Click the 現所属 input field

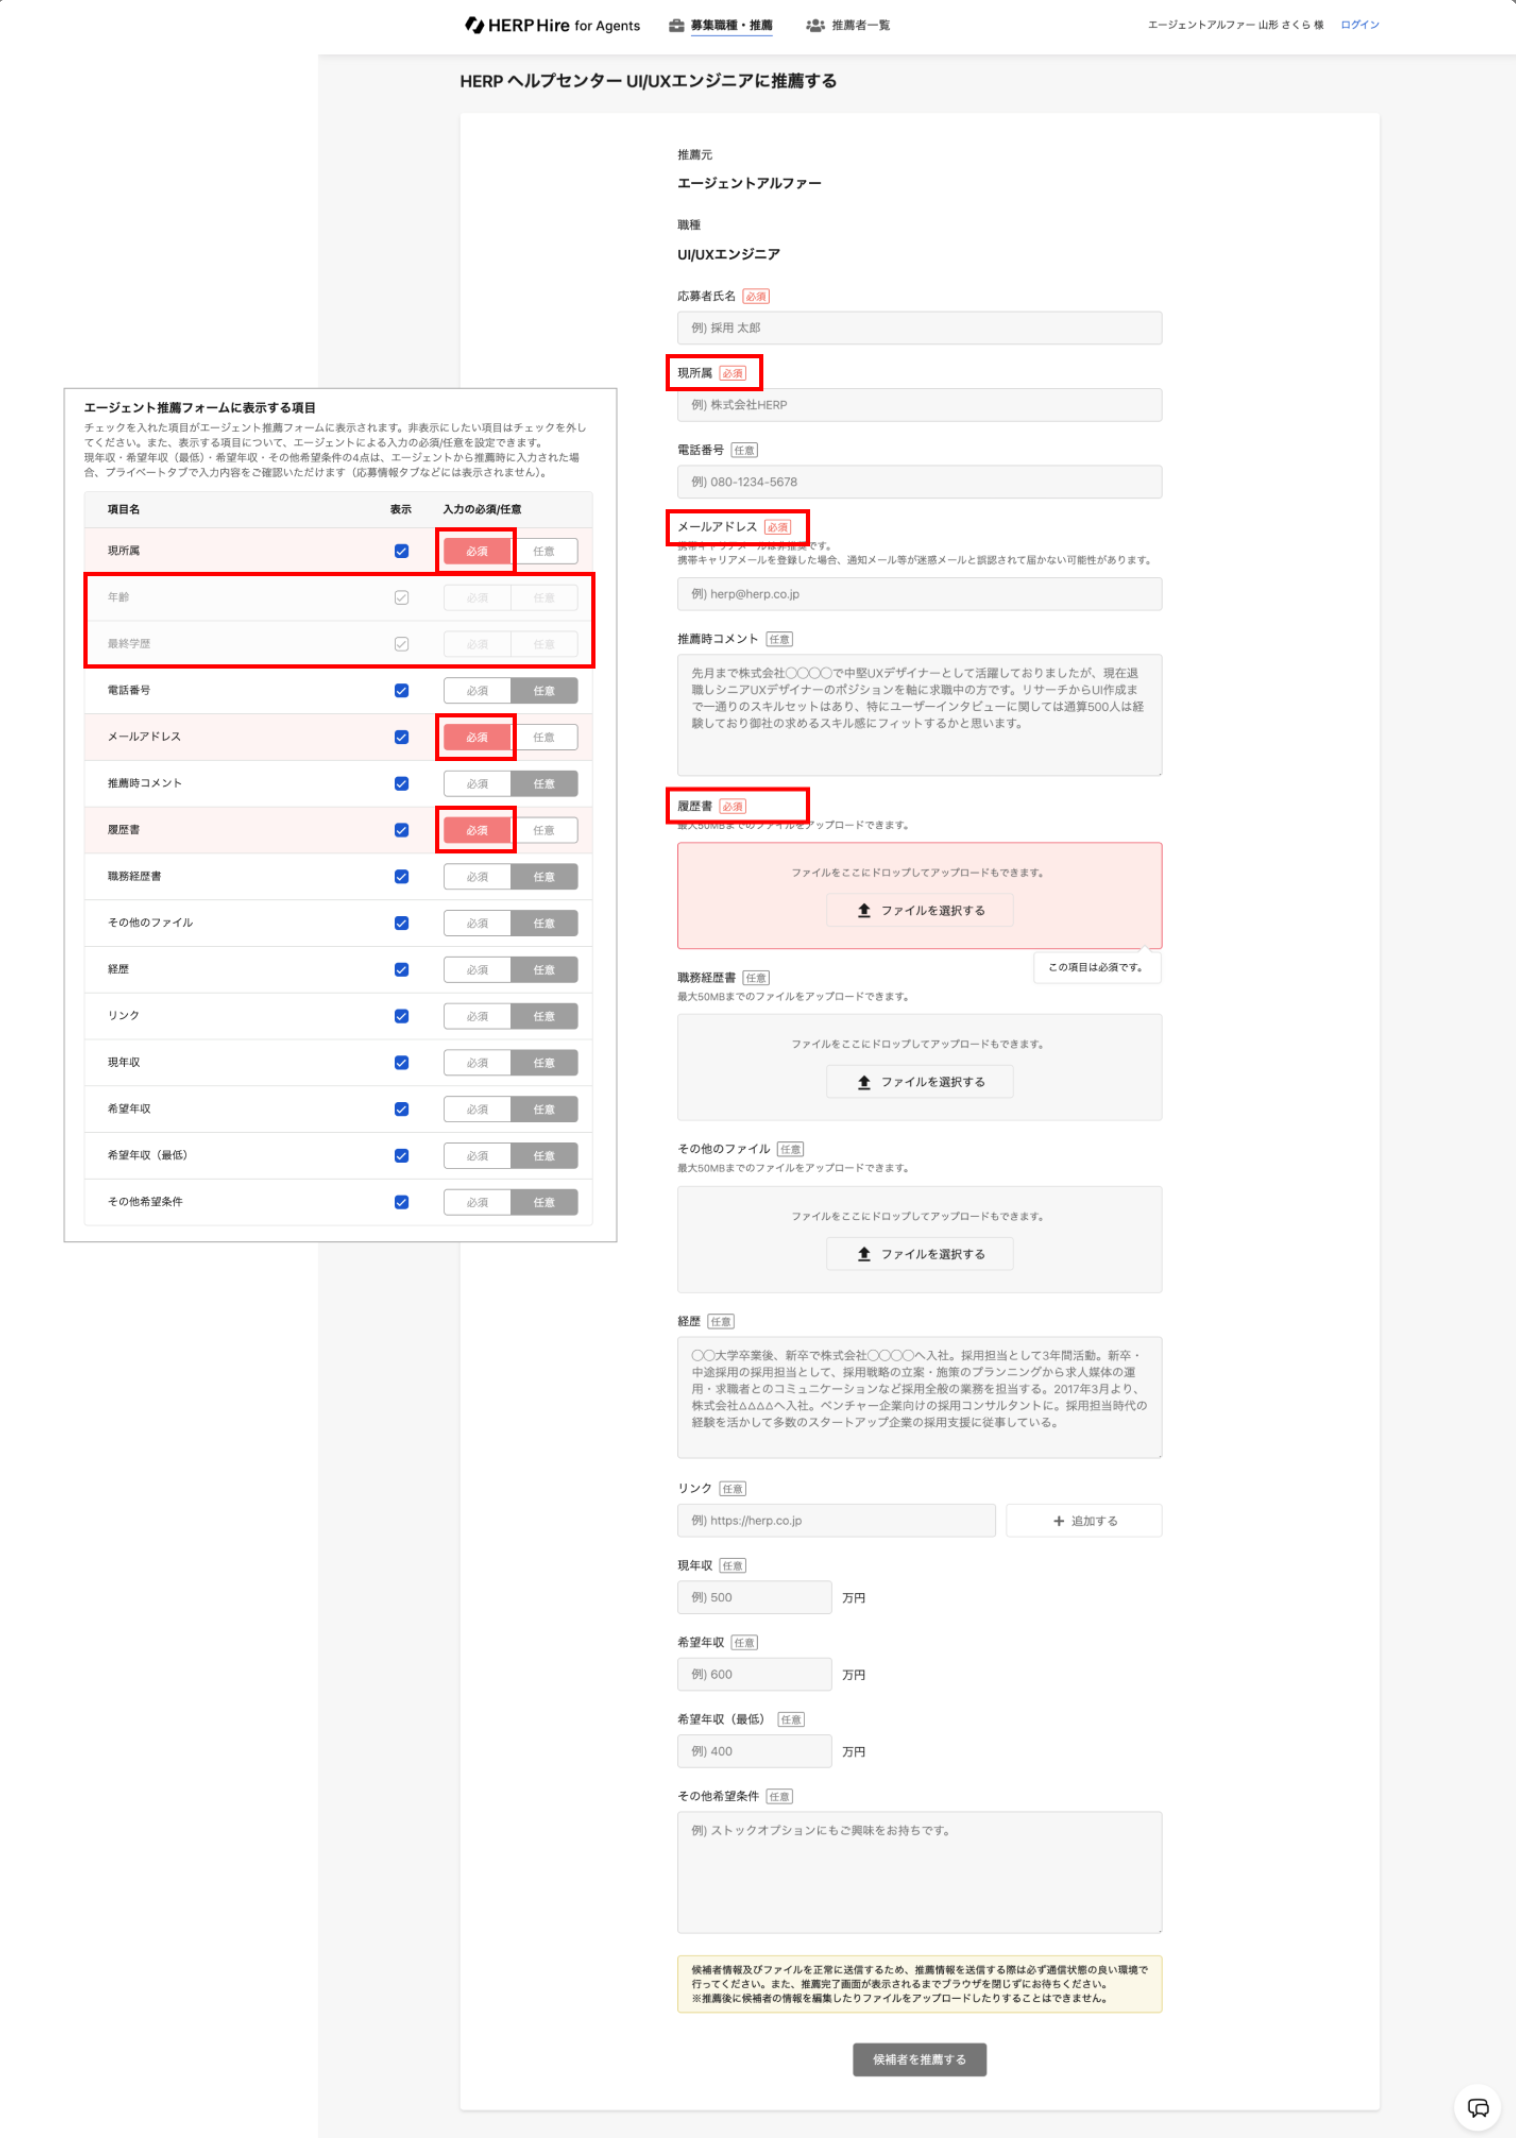coord(919,405)
